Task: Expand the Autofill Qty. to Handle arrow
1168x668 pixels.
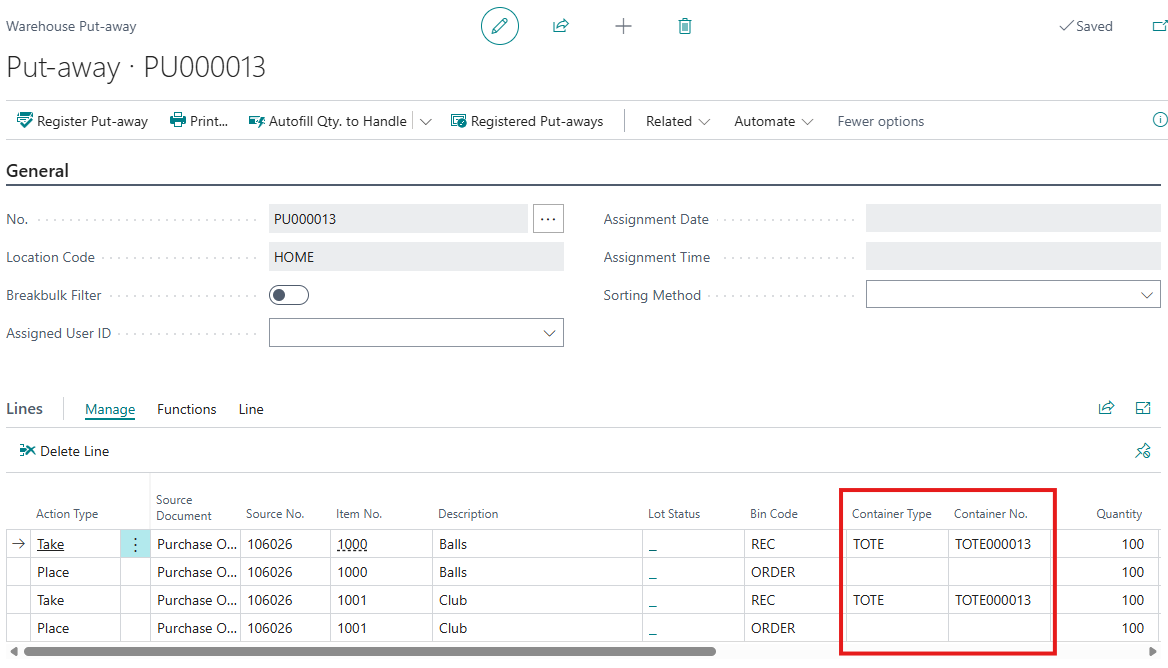Action: (x=426, y=121)
